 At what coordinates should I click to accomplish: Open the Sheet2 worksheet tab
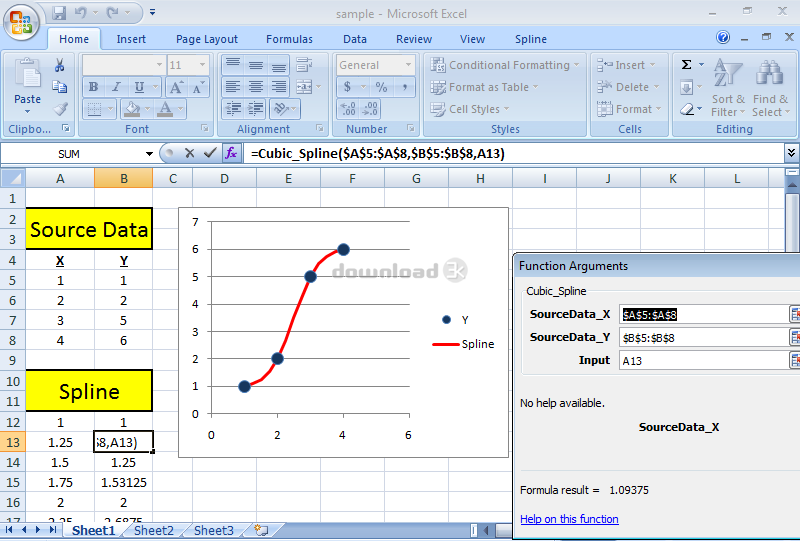point(153,531)
